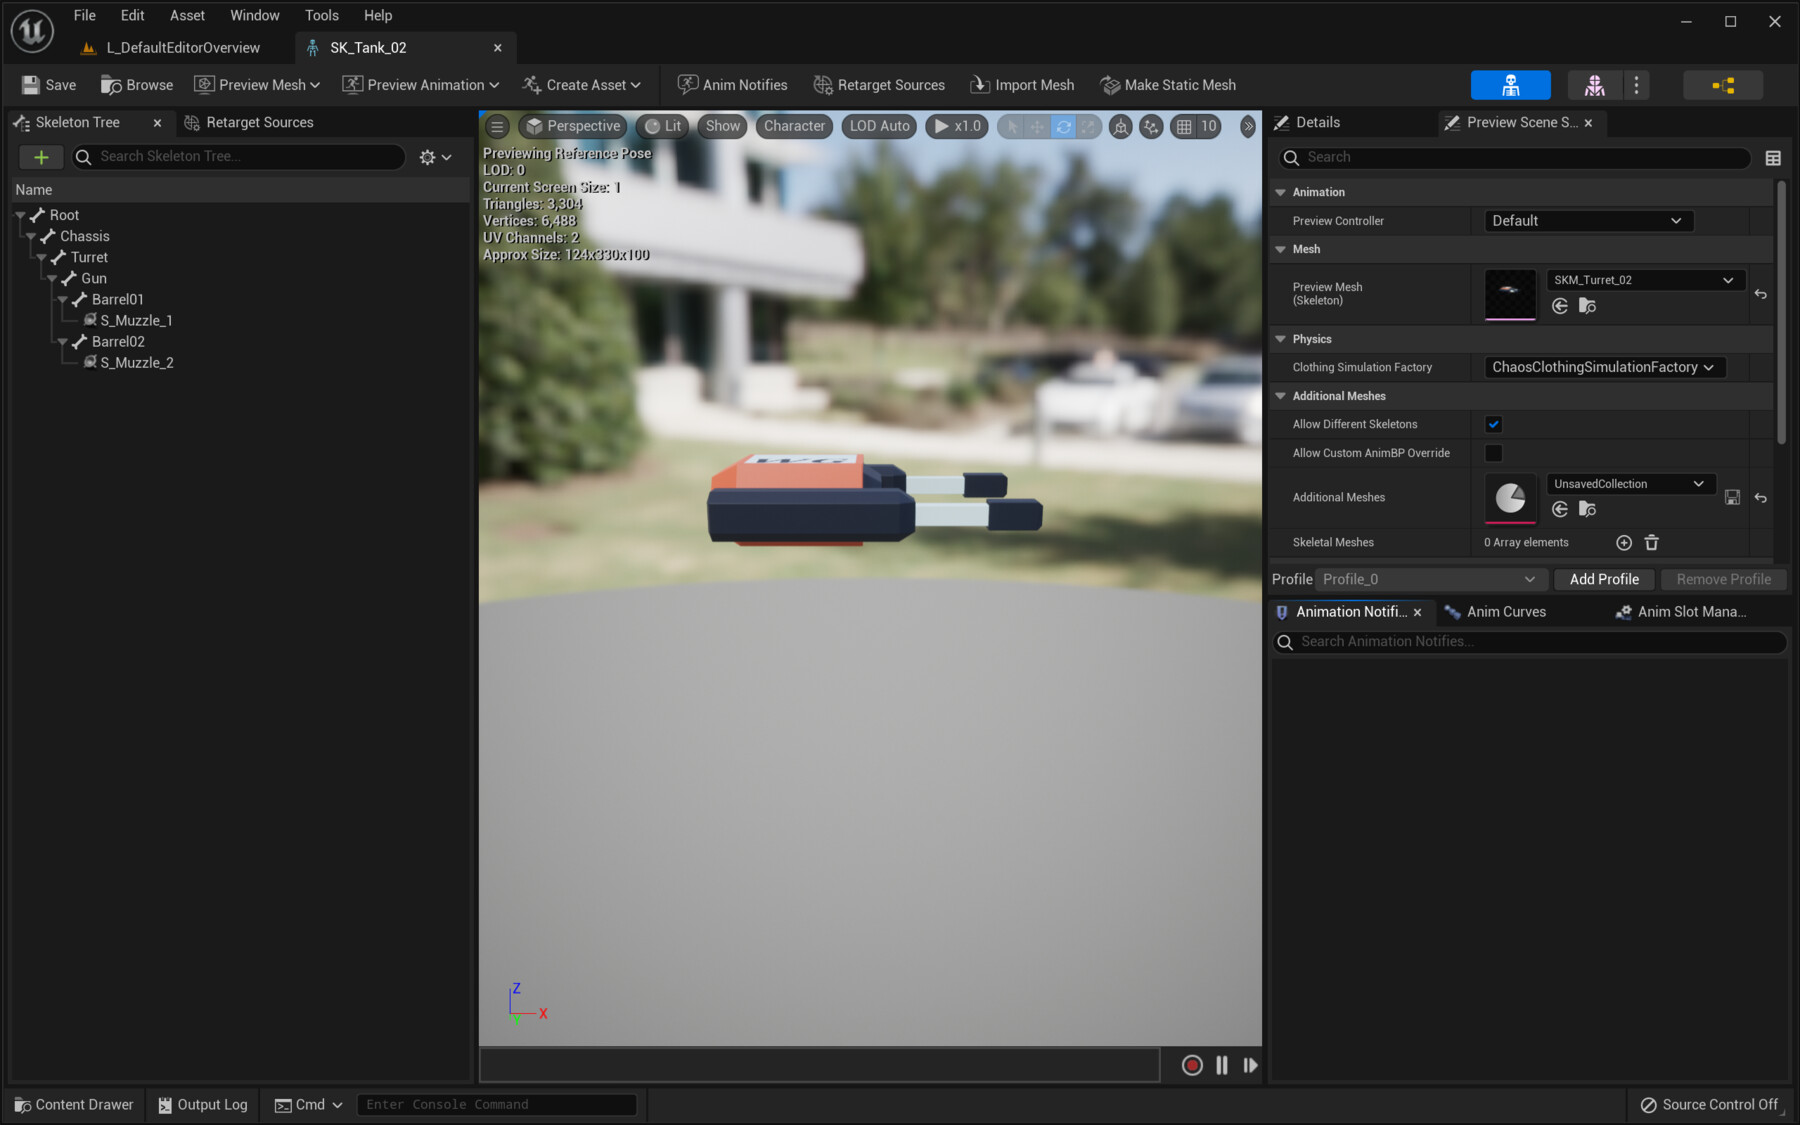Viewport: 1800px width, 1125px height.
Task: Click Add Profile button
Action: click(1604, 580)
